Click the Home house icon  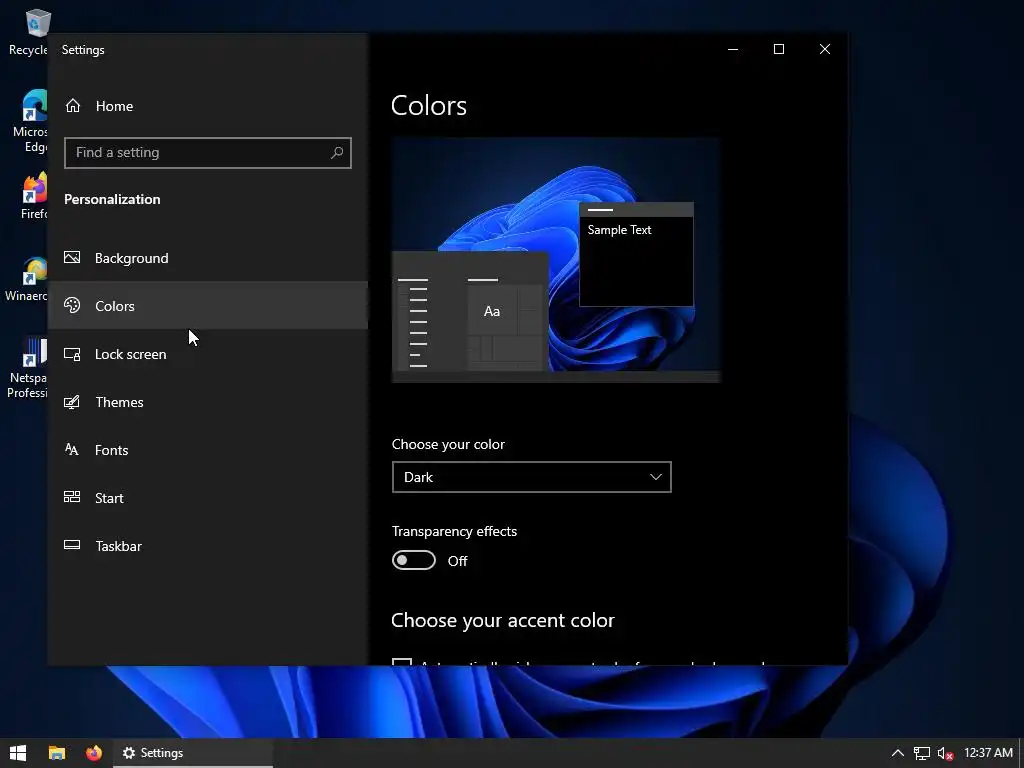(73, 105)
